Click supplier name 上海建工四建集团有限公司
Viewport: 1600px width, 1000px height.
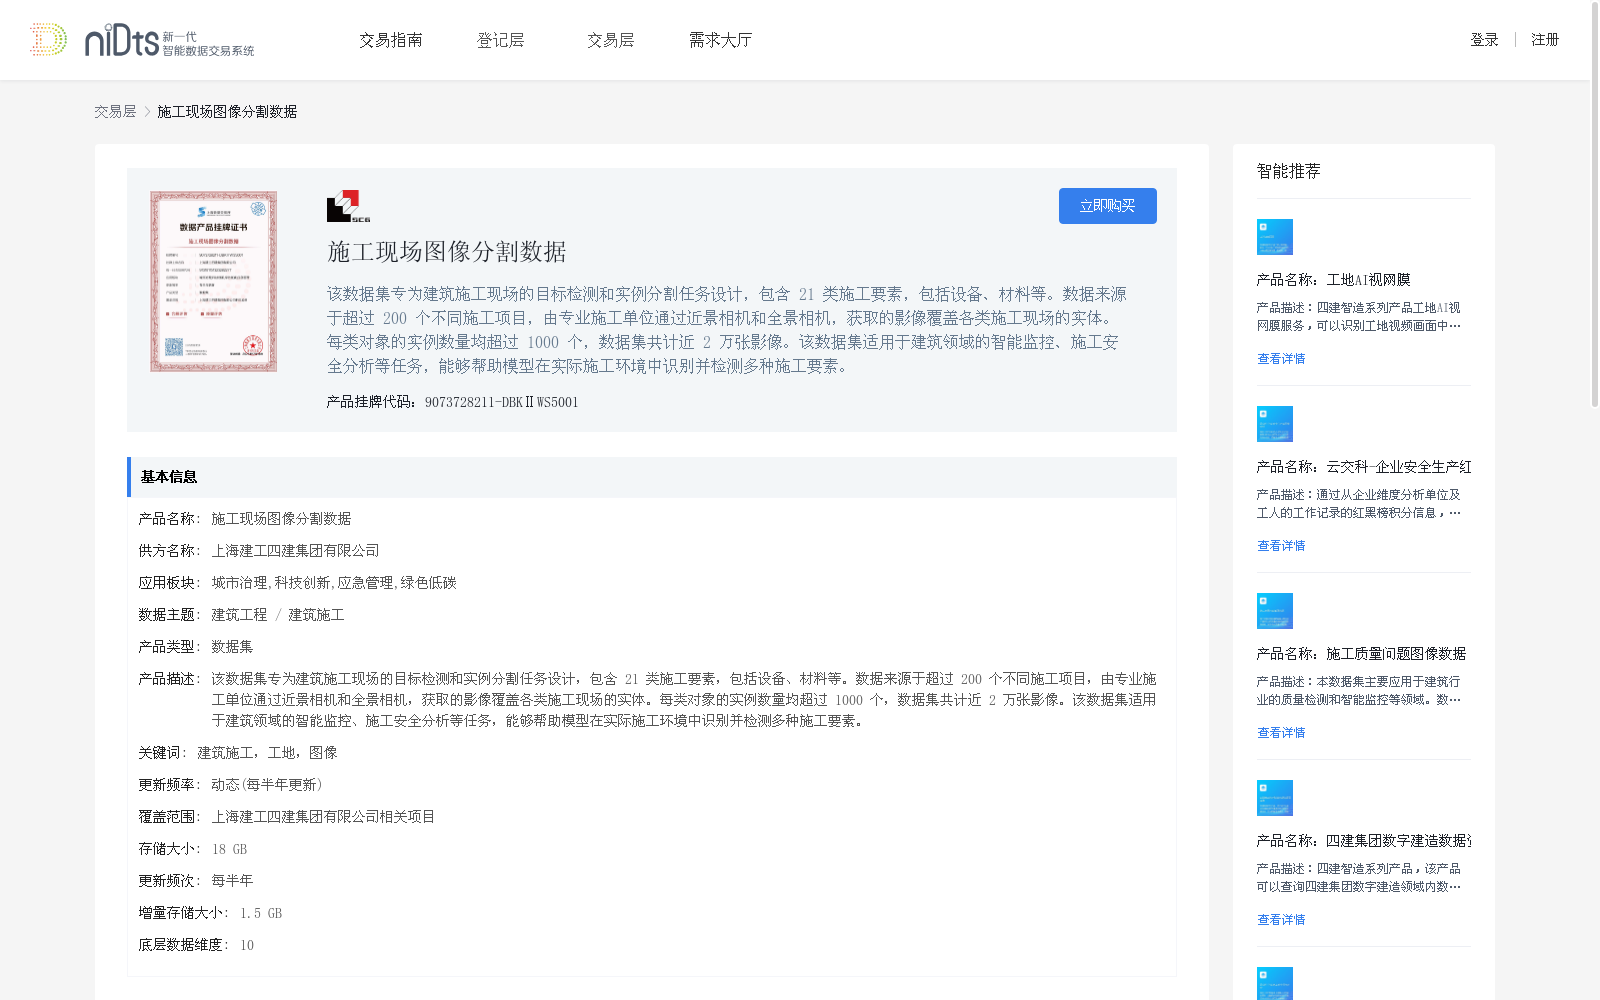tap(295, 551)
